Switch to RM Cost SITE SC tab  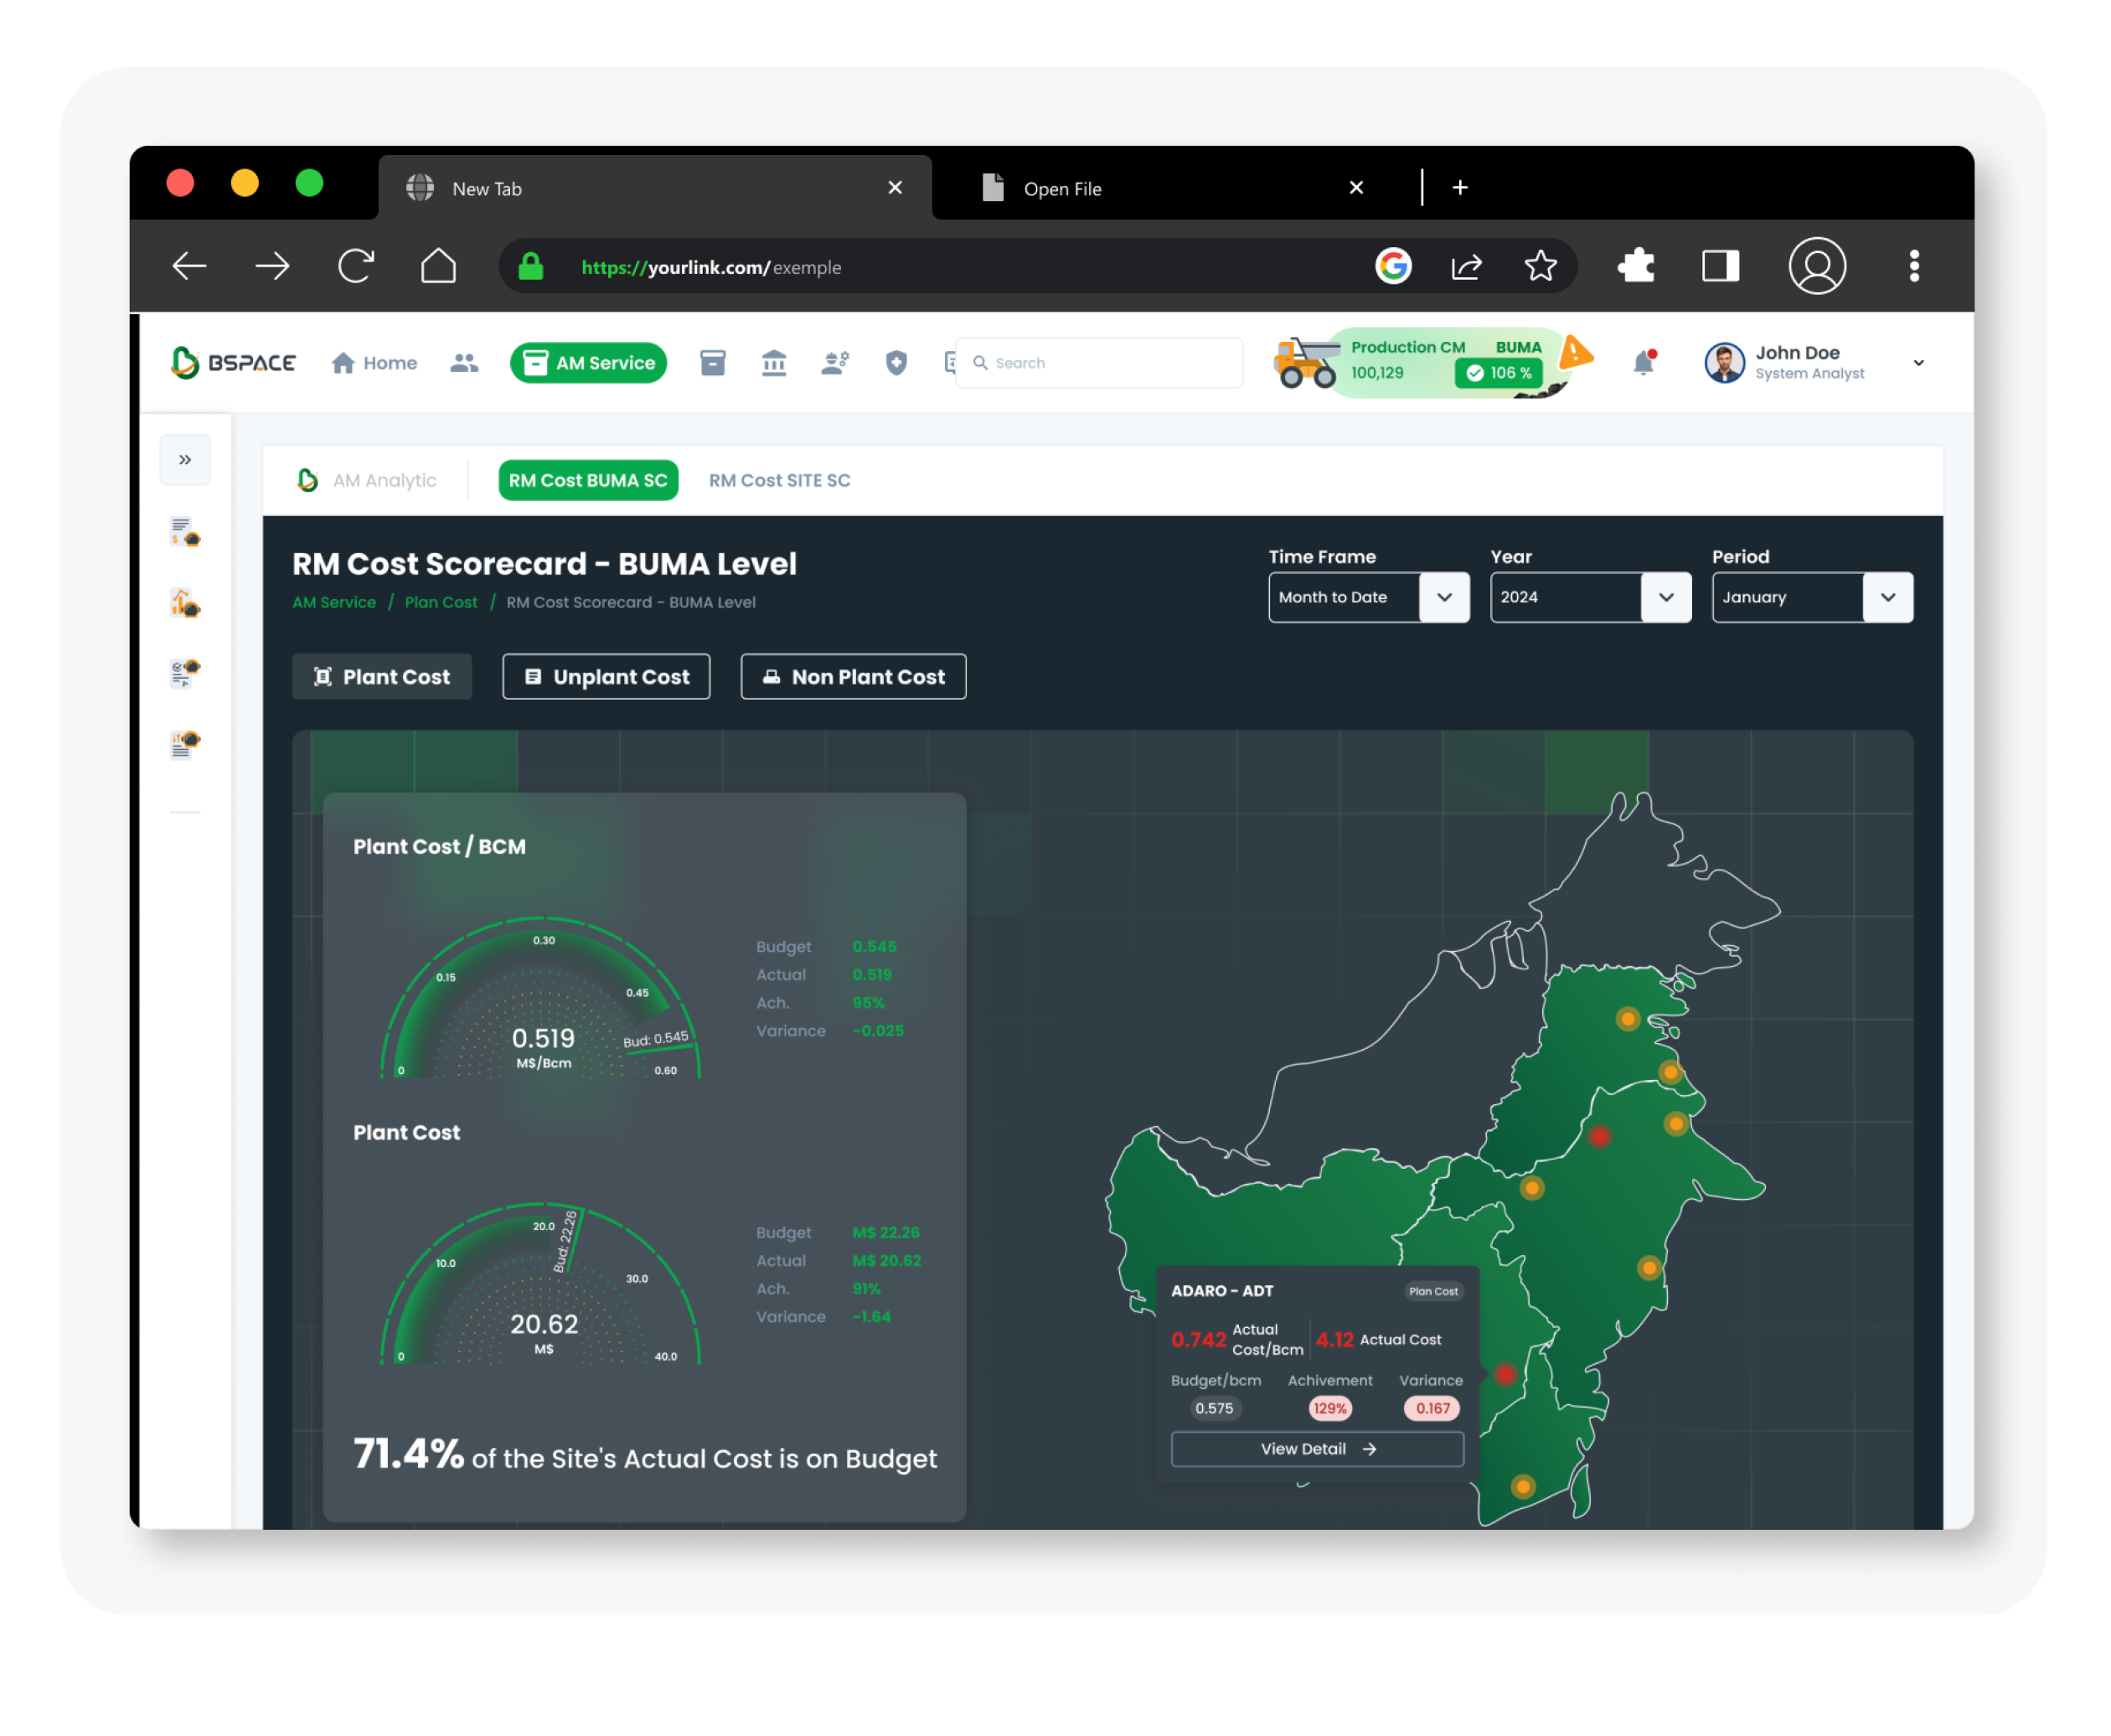779,481
